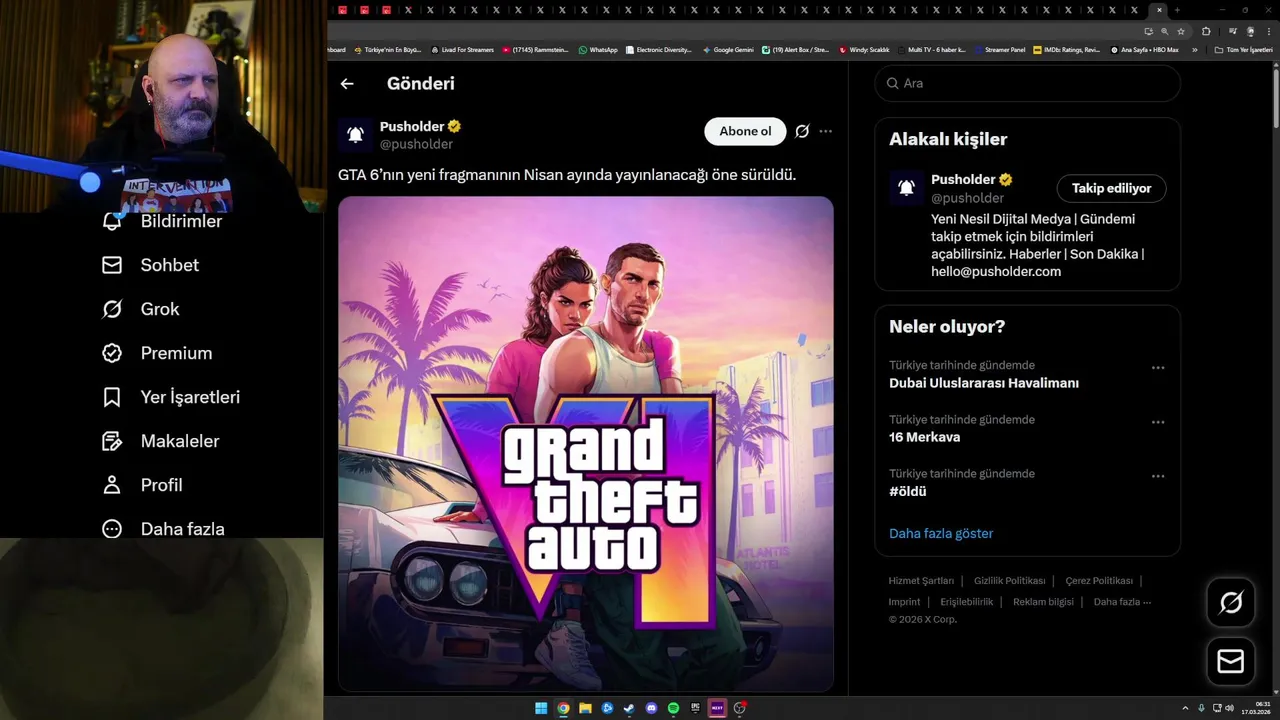
Task: Open Steam from the taskbar
Action: 629,708
